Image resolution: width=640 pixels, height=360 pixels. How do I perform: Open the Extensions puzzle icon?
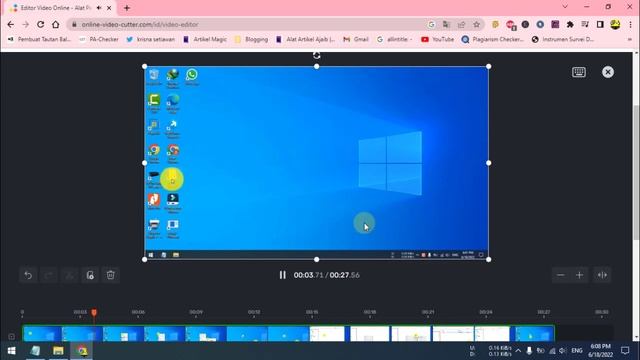[570, 24]
